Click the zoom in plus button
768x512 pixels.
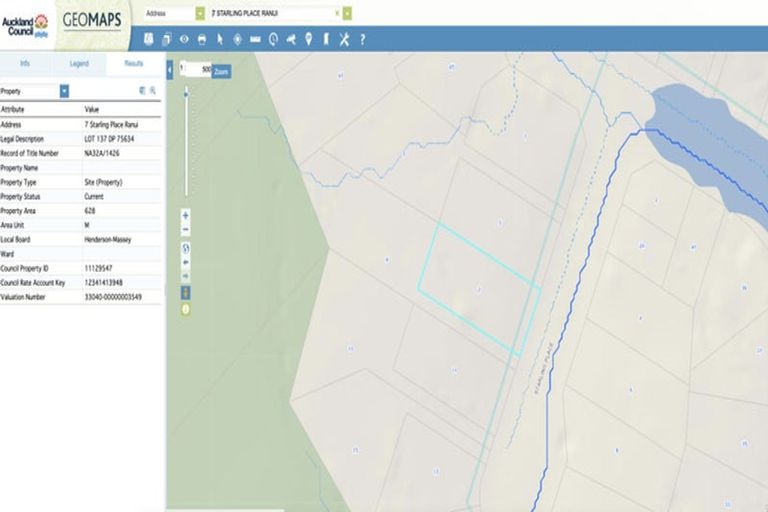[186, 215]
